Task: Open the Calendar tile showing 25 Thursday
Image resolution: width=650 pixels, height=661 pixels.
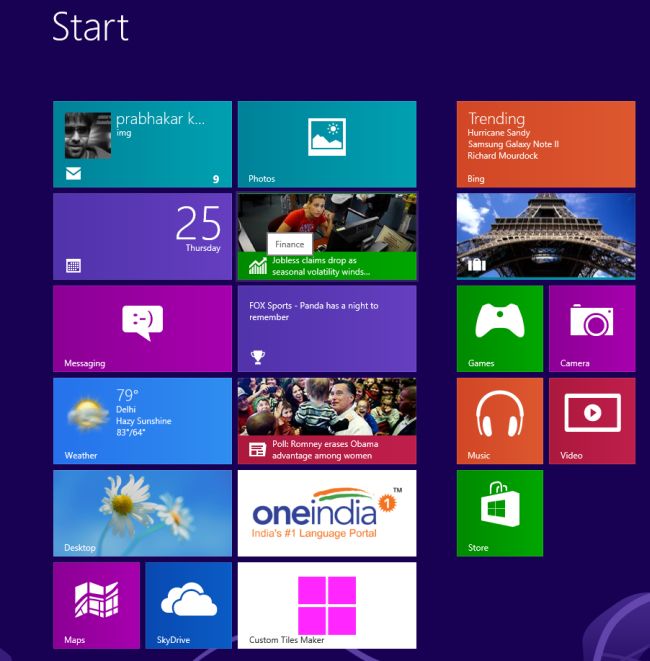Action: [142, 236]
